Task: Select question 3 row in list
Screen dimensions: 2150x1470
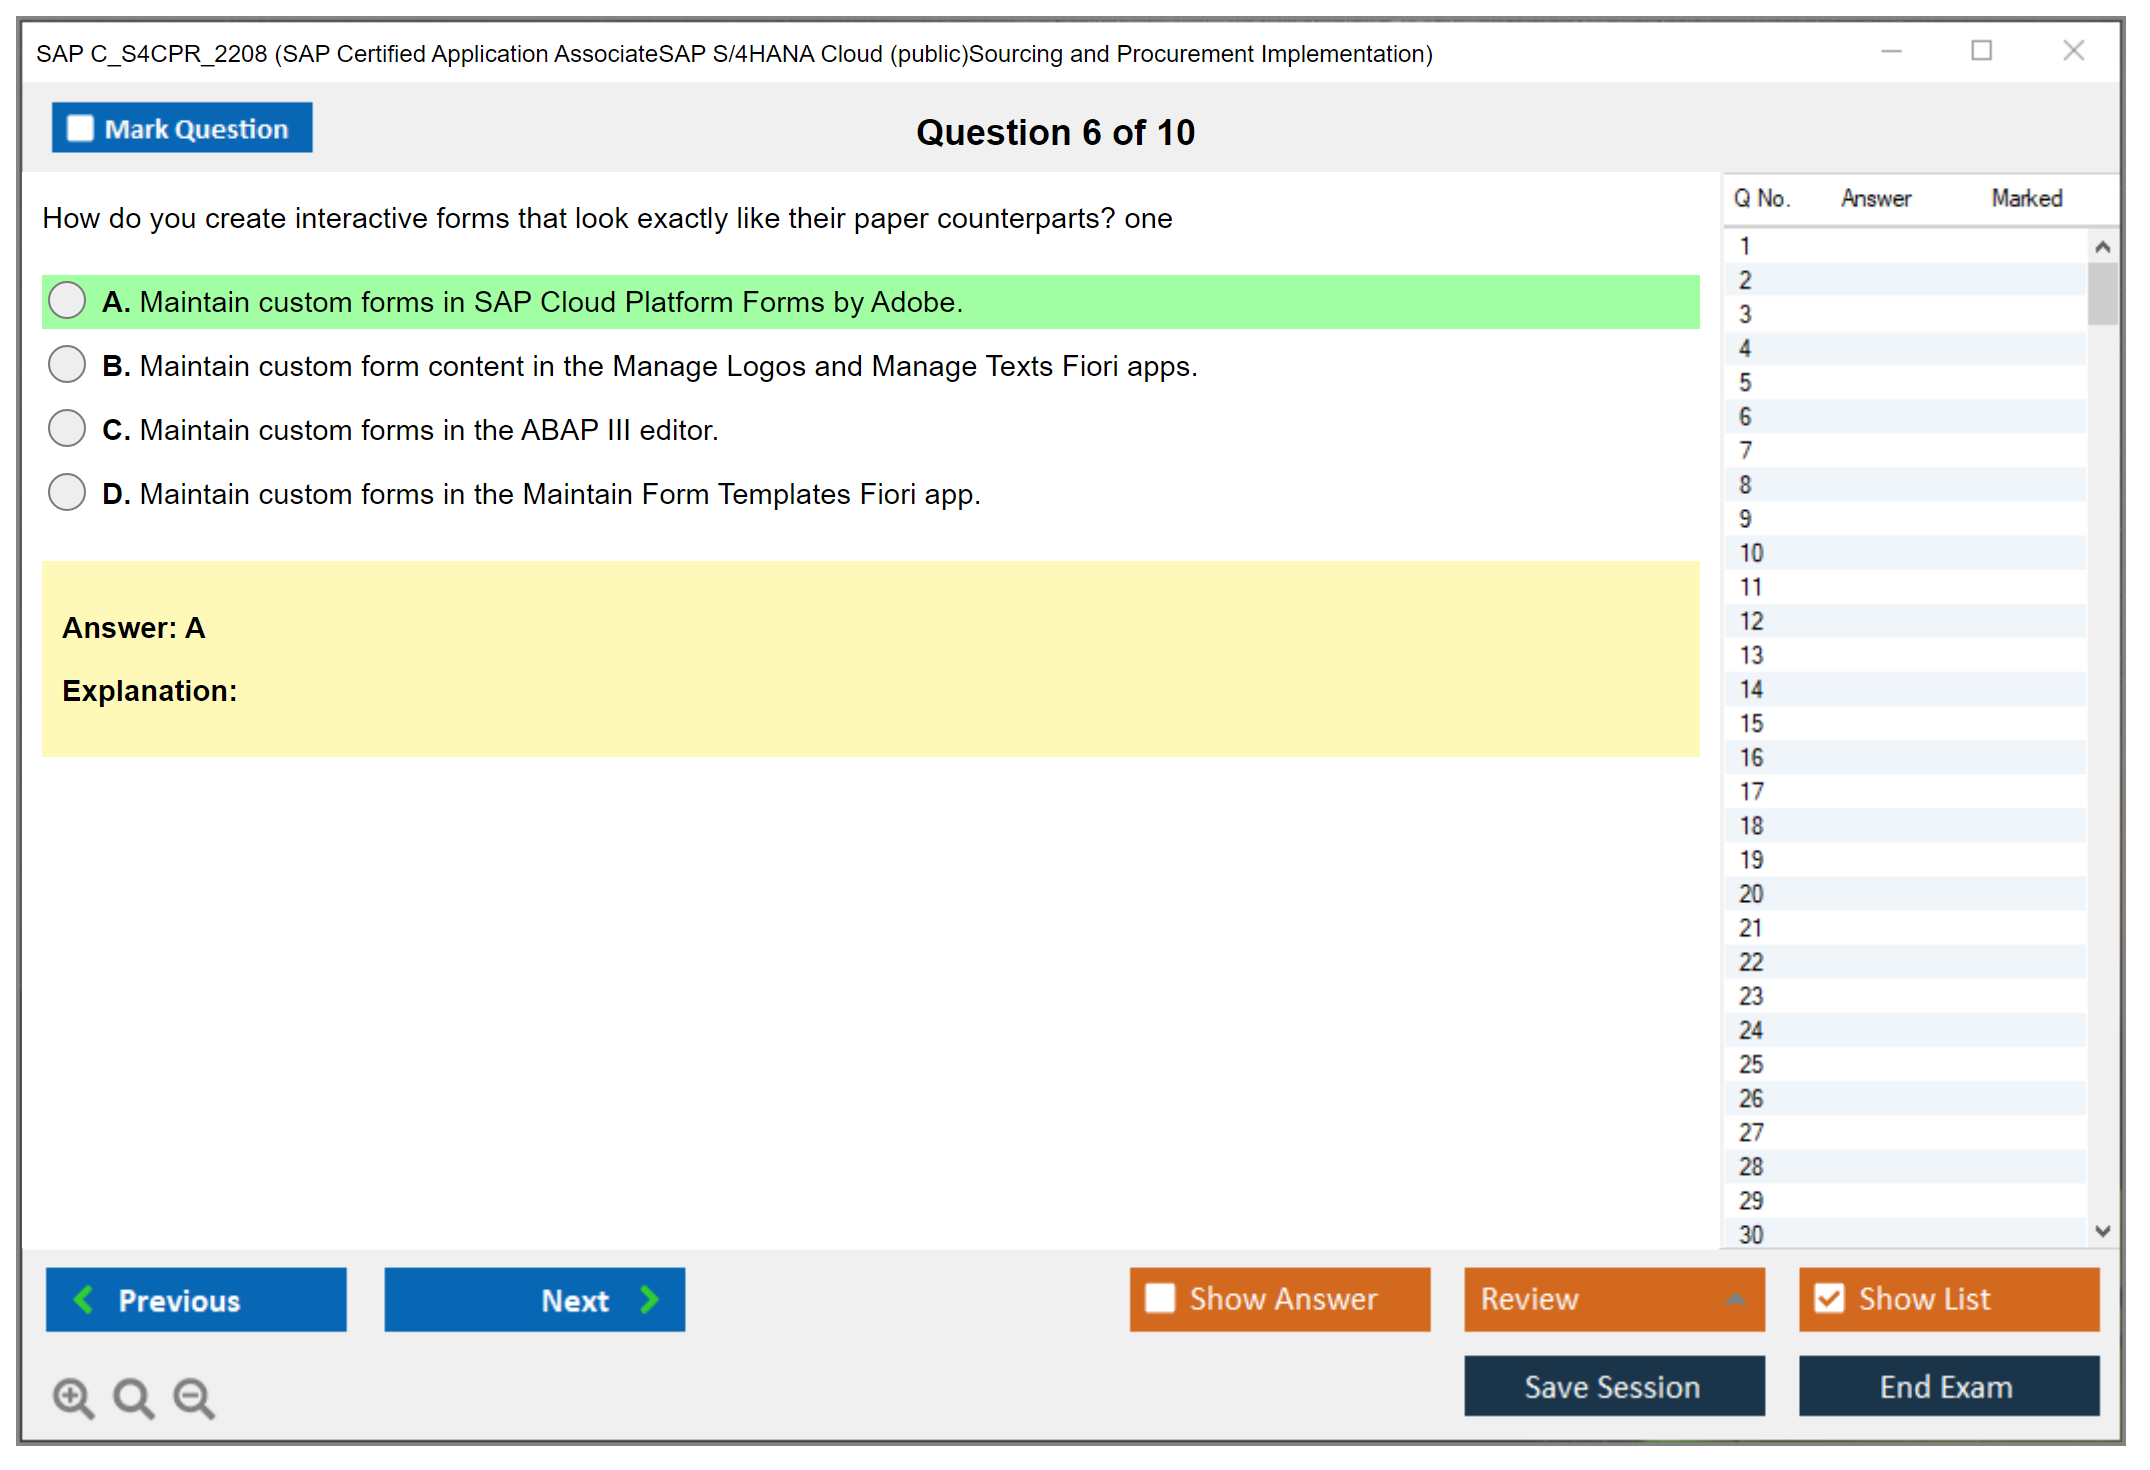Action: 1746,314
